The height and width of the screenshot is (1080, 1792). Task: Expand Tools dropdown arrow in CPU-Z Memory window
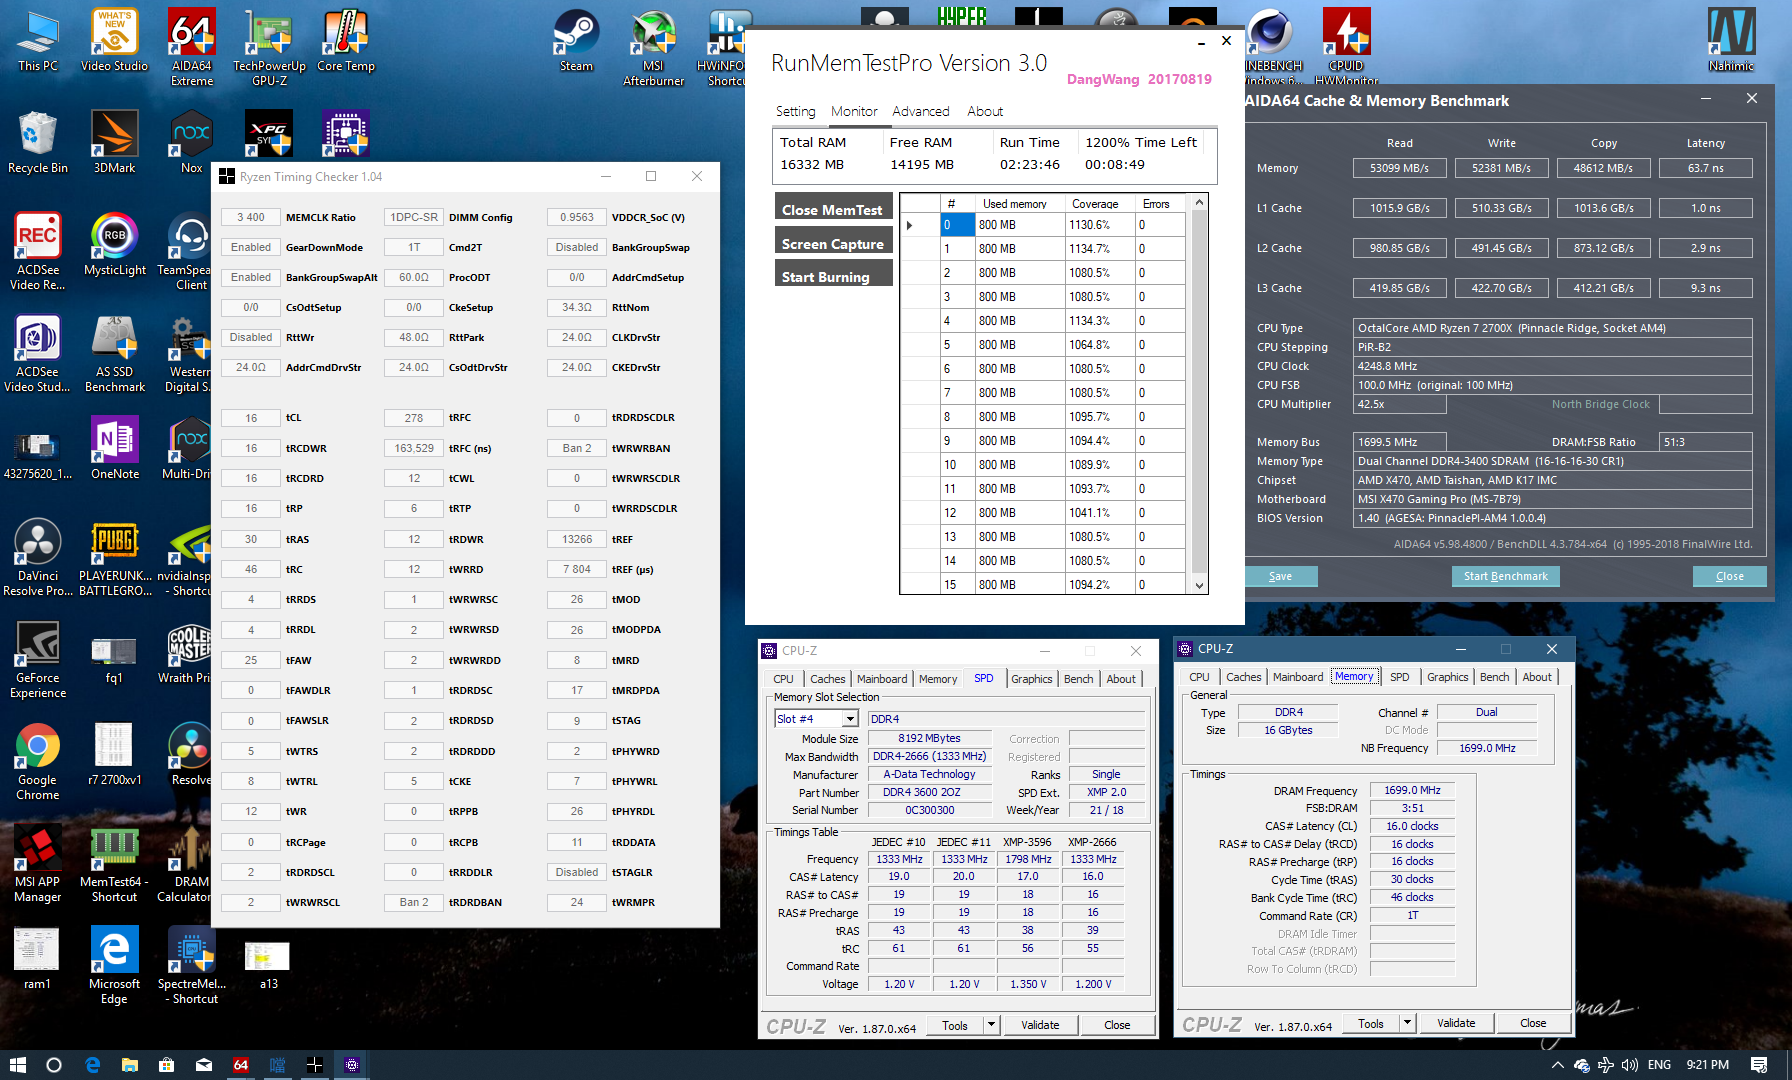(x=1407, y=1023)
